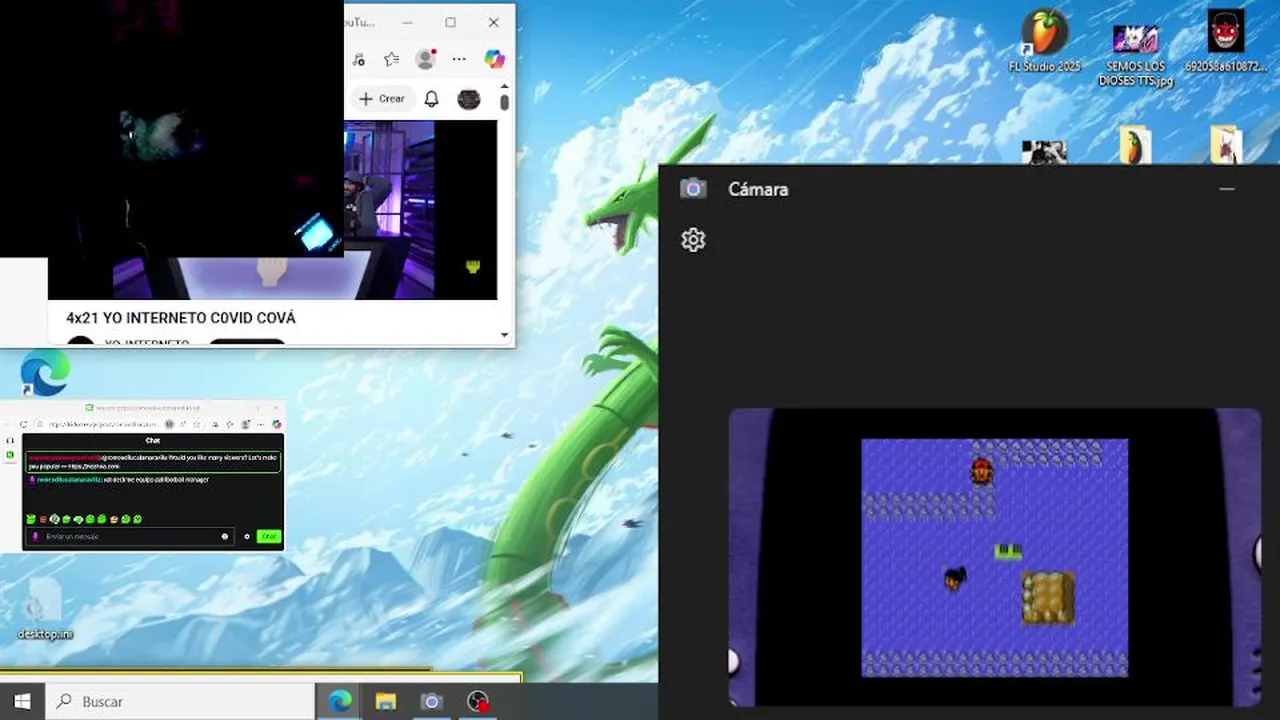The height and width of the screenshot is (720, 1280).
Task: Click the Buscar taskbar search box
Action: click(181, 702)
